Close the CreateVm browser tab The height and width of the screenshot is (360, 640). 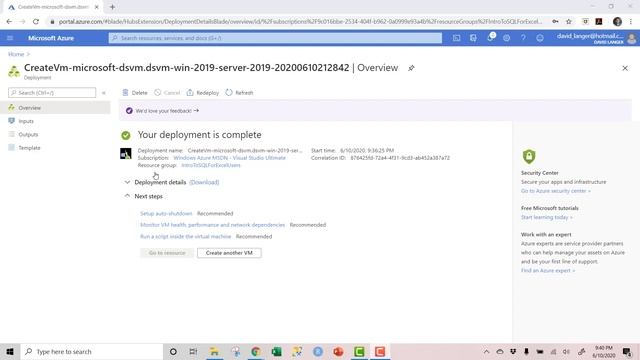[x=97, y=7]
